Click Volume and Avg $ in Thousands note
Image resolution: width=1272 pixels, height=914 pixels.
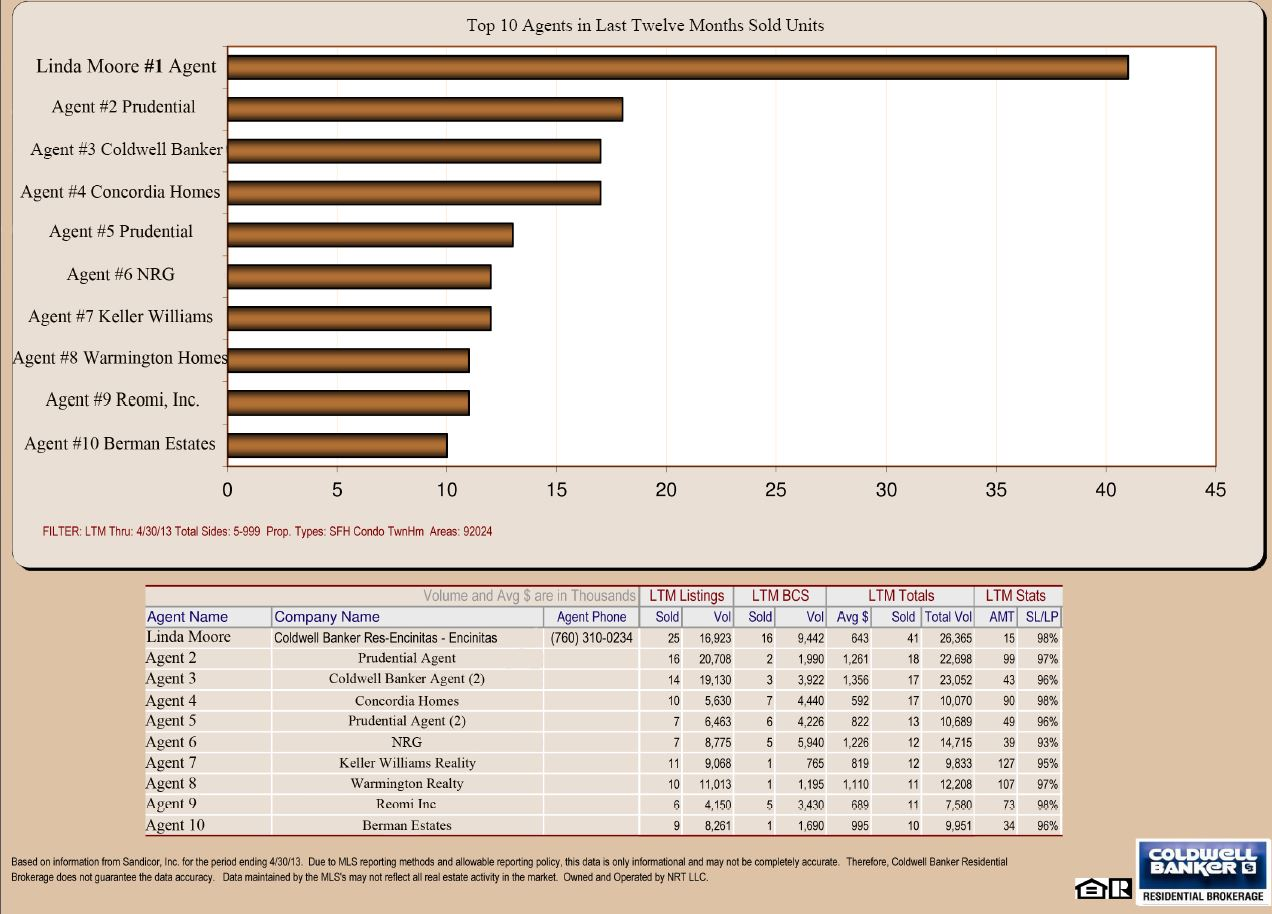point(529,596)
